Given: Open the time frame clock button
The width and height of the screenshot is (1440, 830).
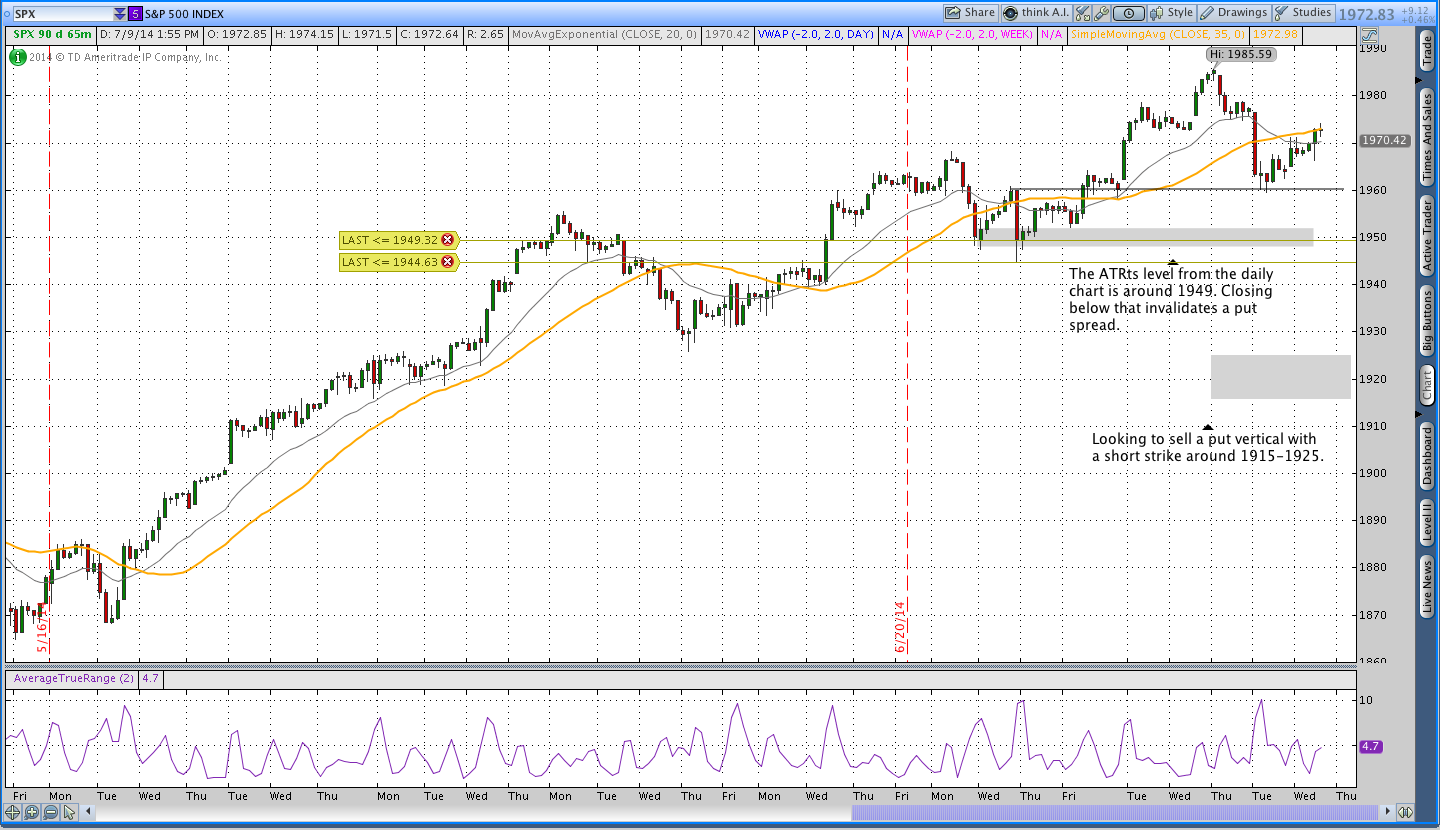Looking at the screenshot, I should (1129, 13).
